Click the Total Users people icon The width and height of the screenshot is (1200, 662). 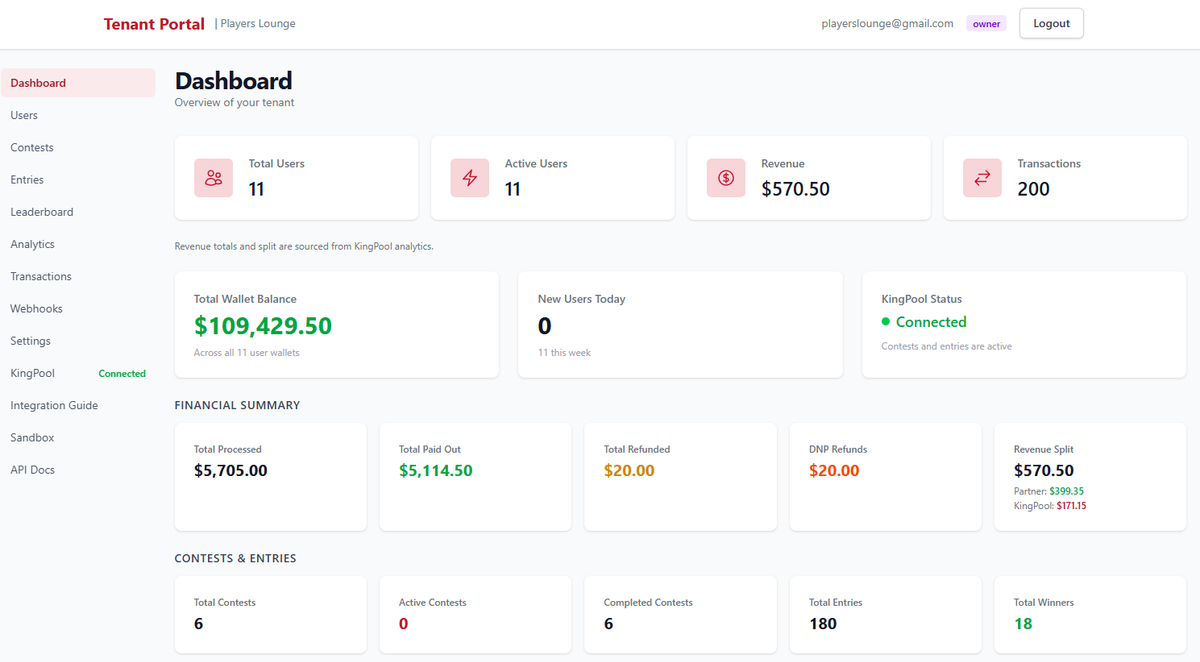[x=213, y=178]
